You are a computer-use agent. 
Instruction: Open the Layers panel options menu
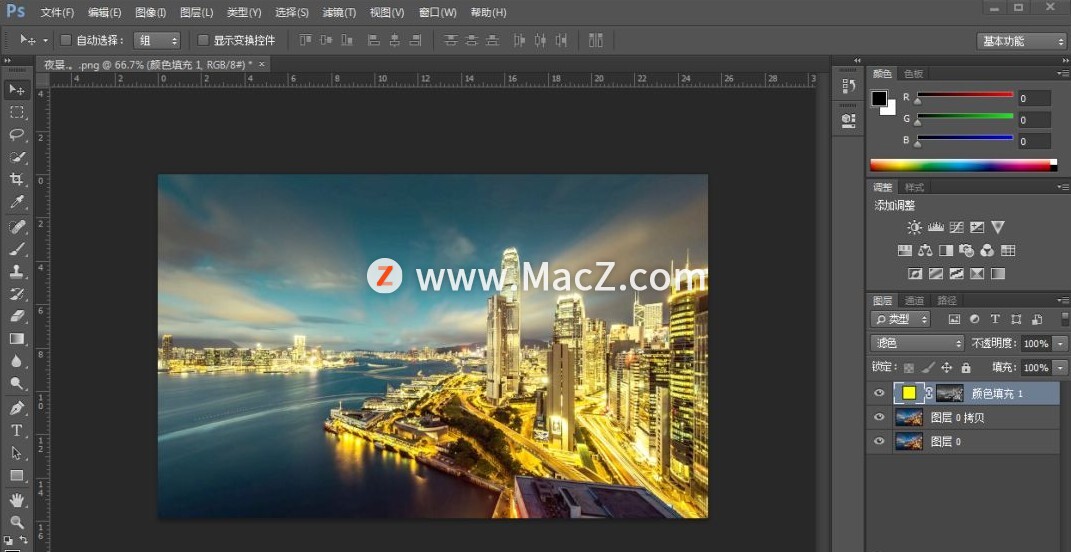(1063, 300)
